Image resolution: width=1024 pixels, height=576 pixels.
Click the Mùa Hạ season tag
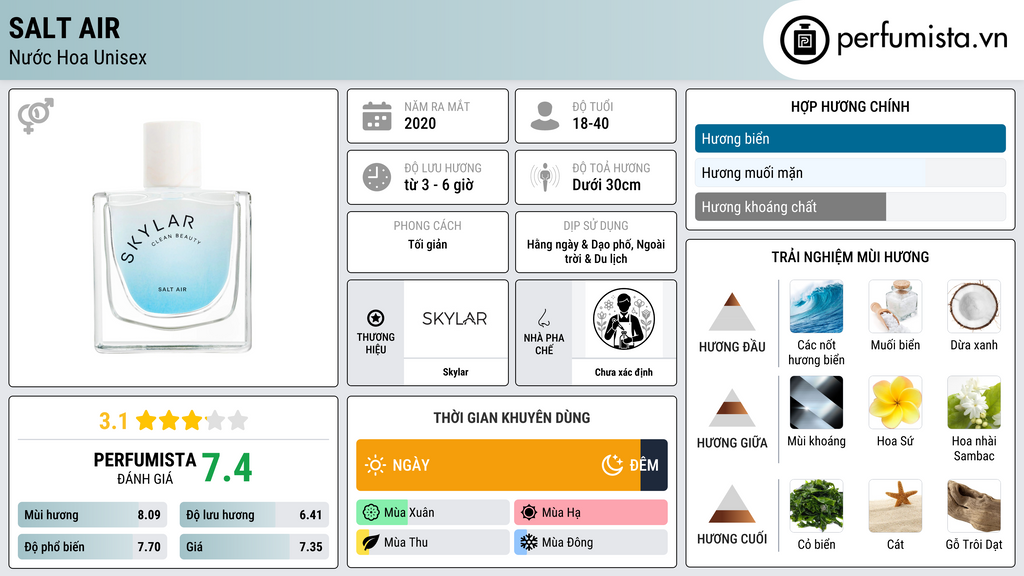(591, 513)
